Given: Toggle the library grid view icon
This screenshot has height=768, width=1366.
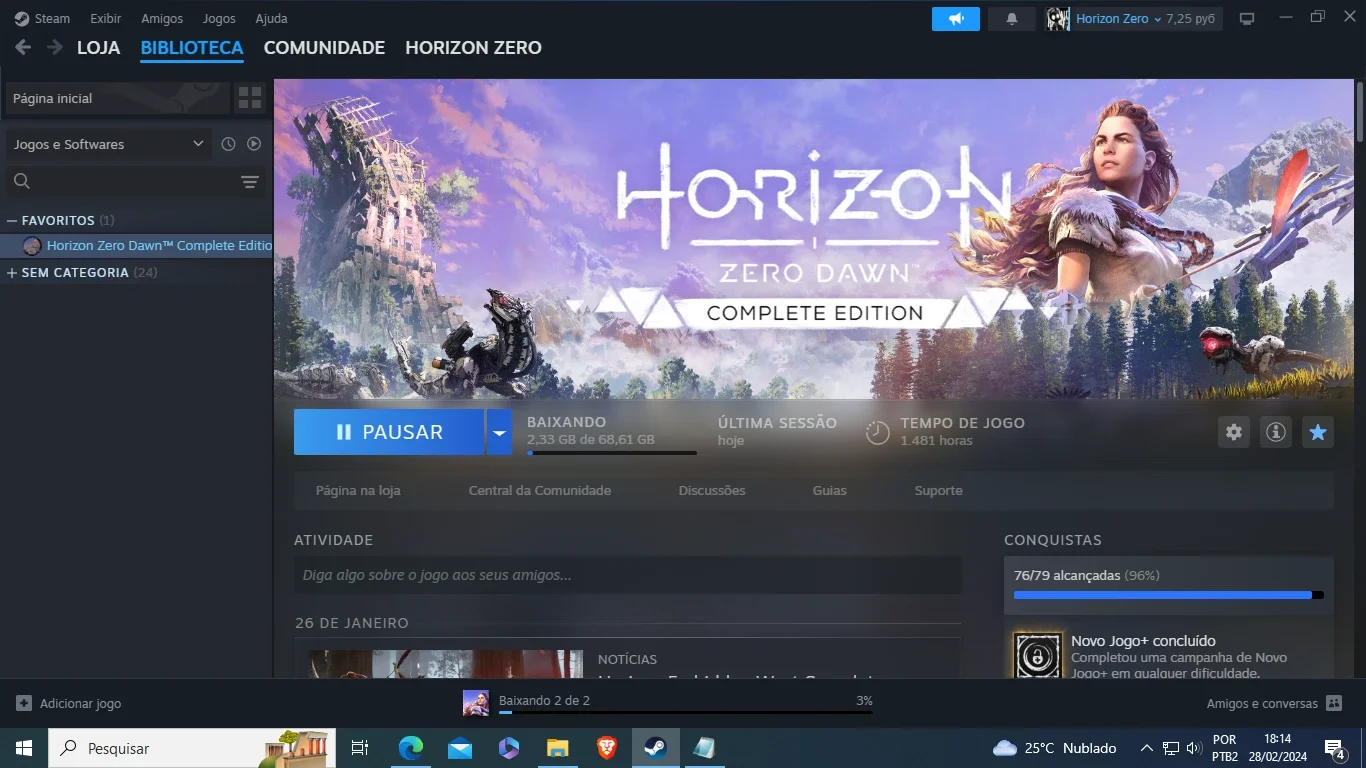Looking at the screenshot, I should 250,98.
